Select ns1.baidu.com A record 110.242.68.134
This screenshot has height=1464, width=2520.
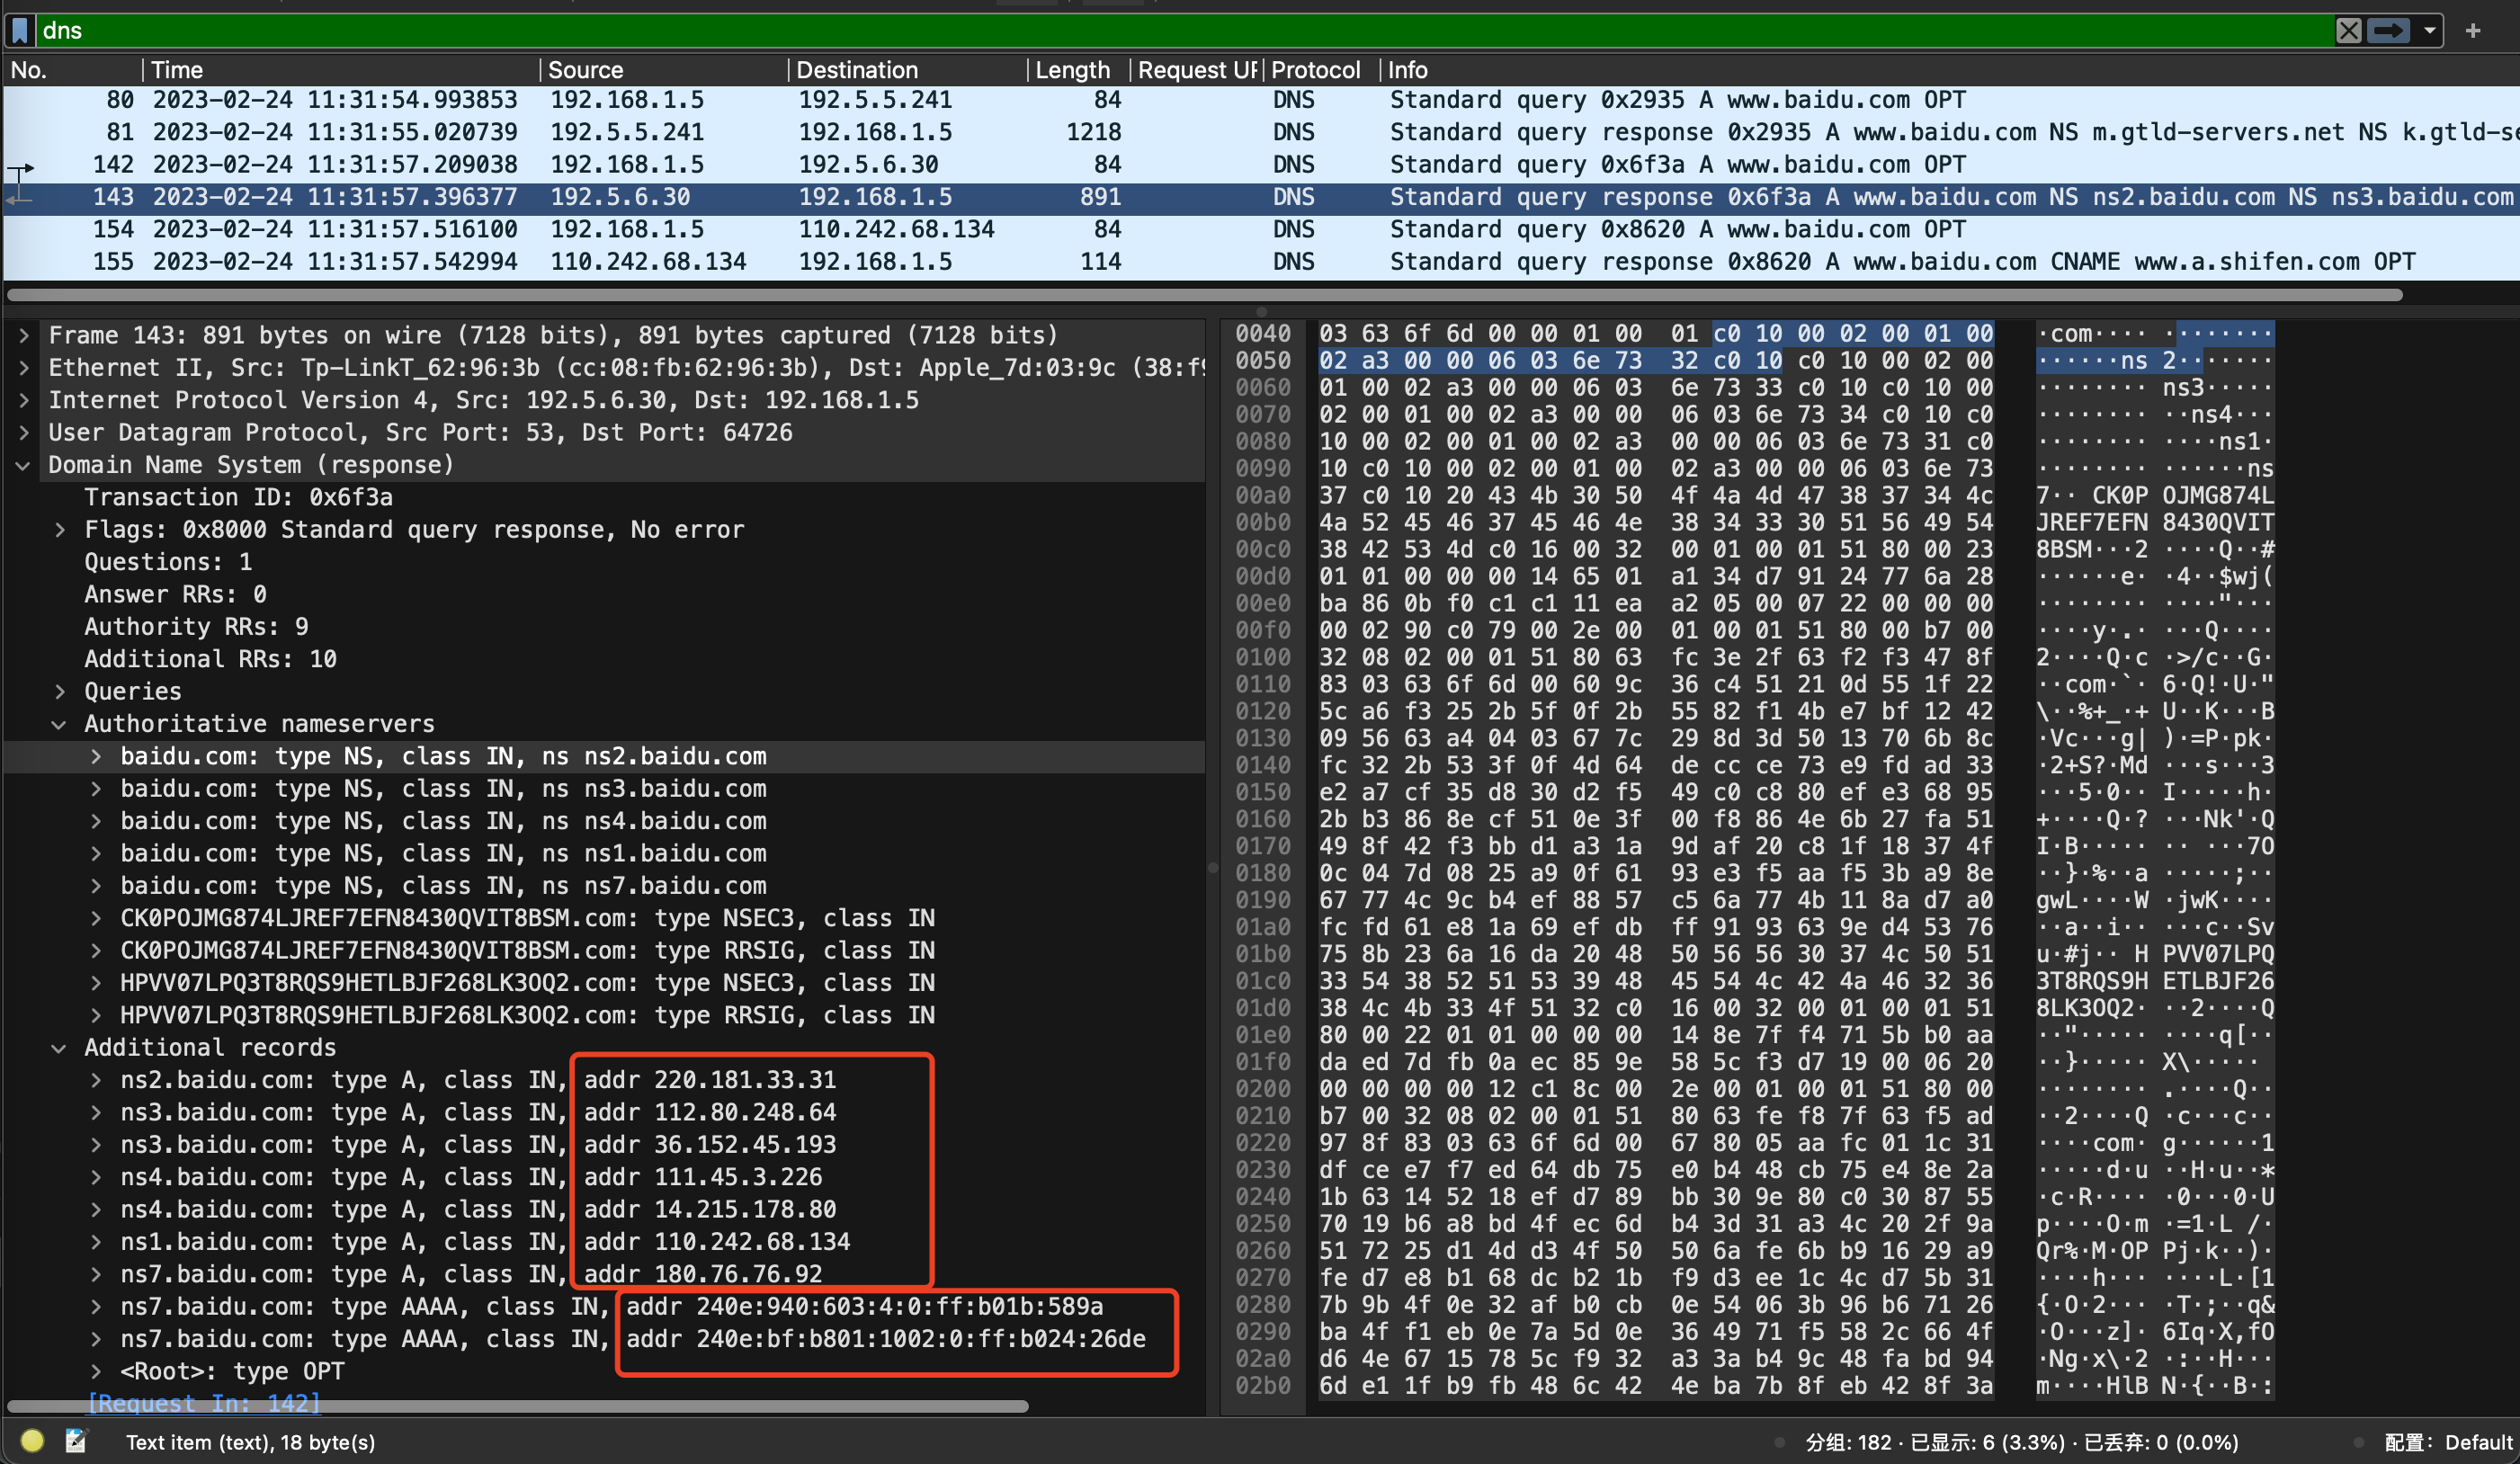click(604, 1242)
